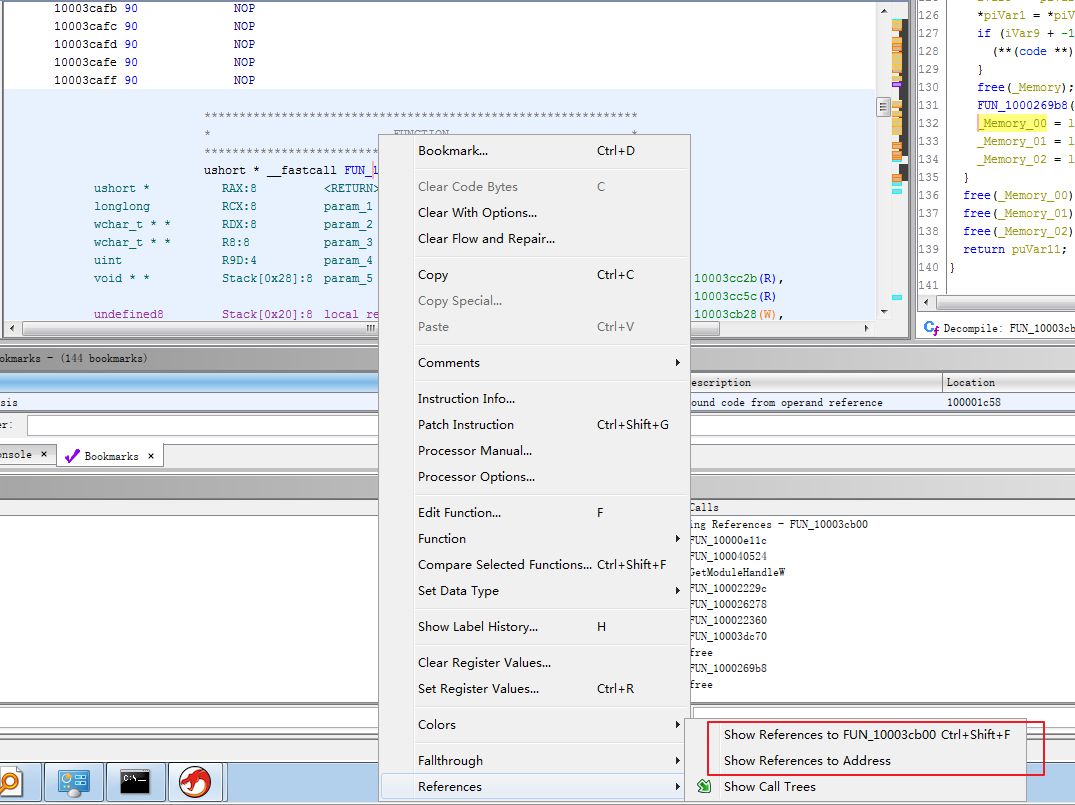Open Ghidra dragon icon in taskbar
Image resolution: width=1075 pixels, height=805 pixels.
click(x=195, y=782)
